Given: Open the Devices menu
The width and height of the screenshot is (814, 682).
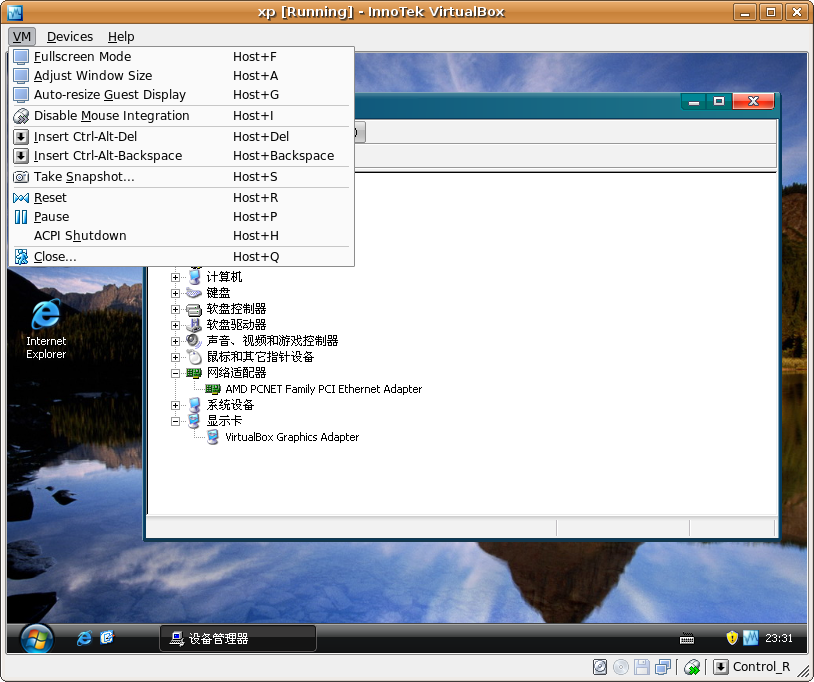Looking at the screenshot, I should 70,37.
